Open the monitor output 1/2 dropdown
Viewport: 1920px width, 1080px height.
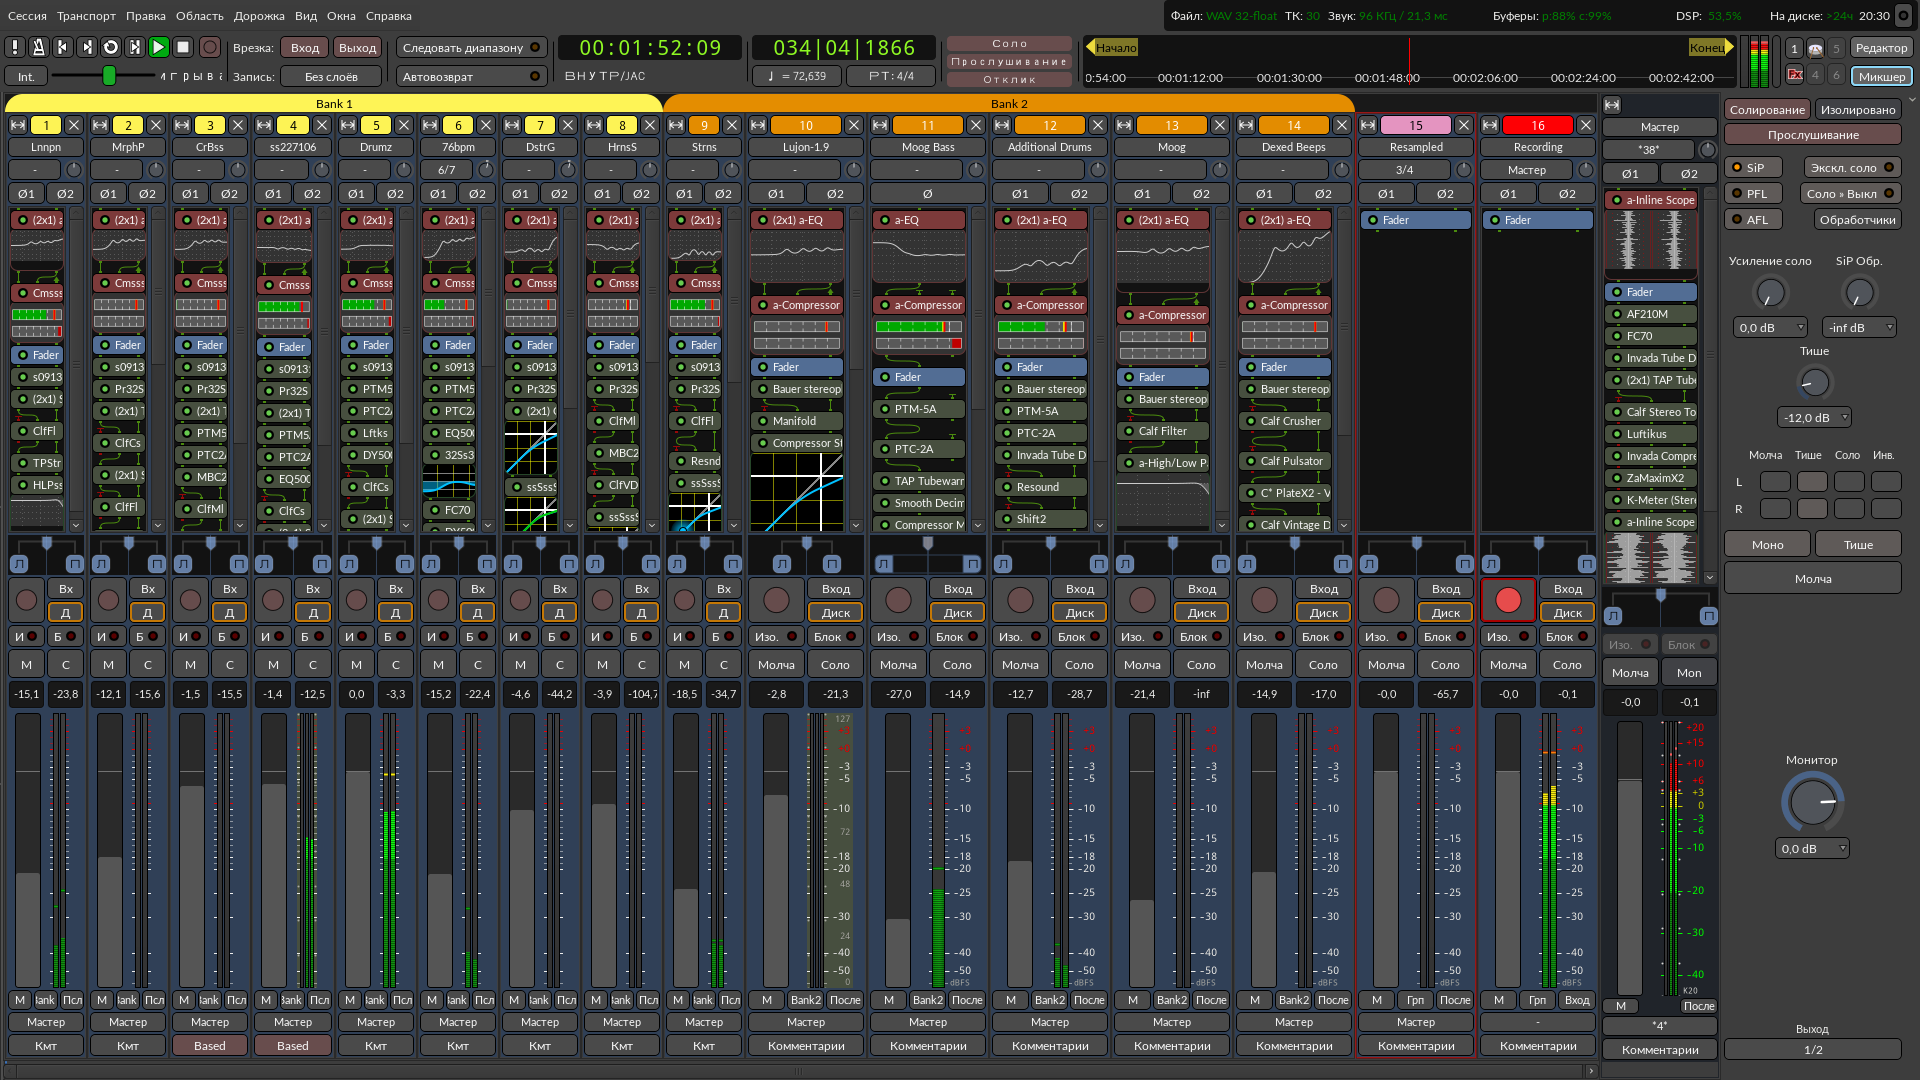pos(1812,1049)
